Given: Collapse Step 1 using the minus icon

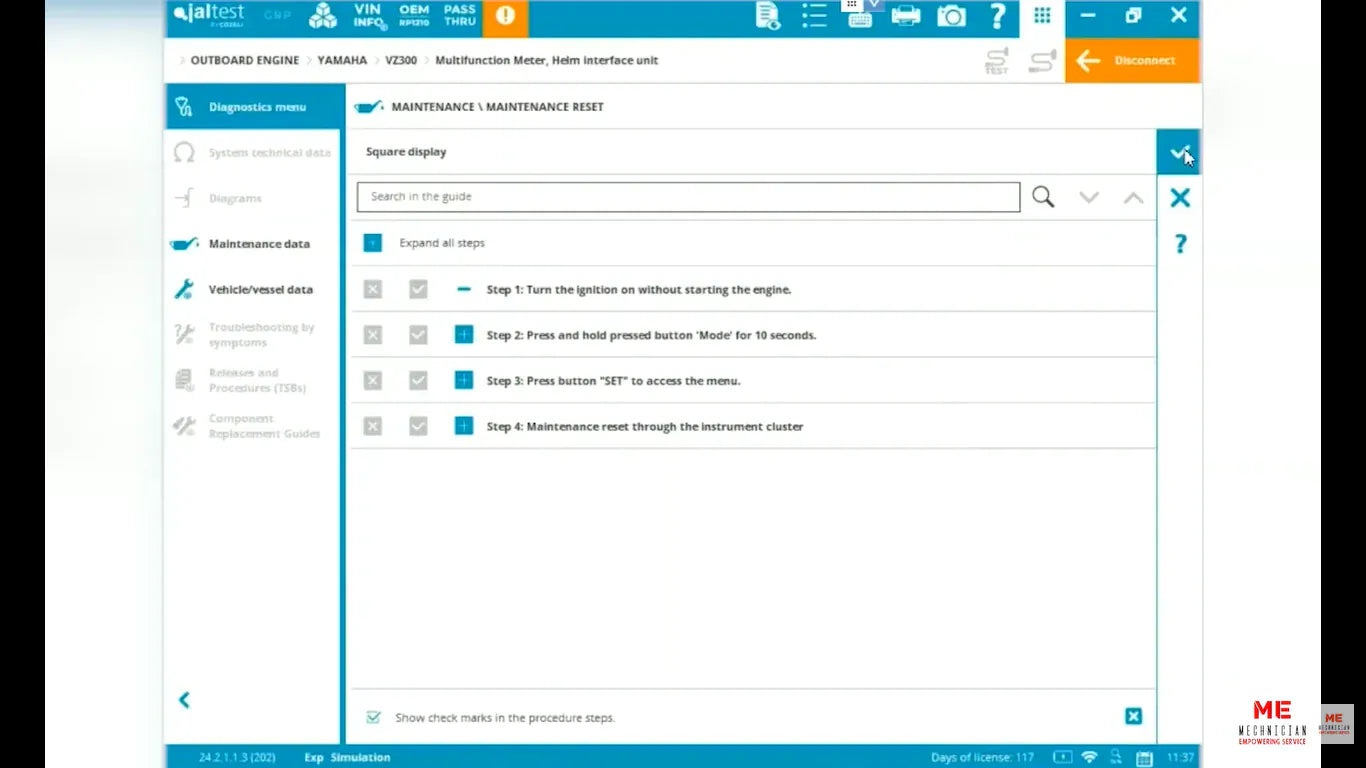Looking at the screenshot, I should point(463,289).
